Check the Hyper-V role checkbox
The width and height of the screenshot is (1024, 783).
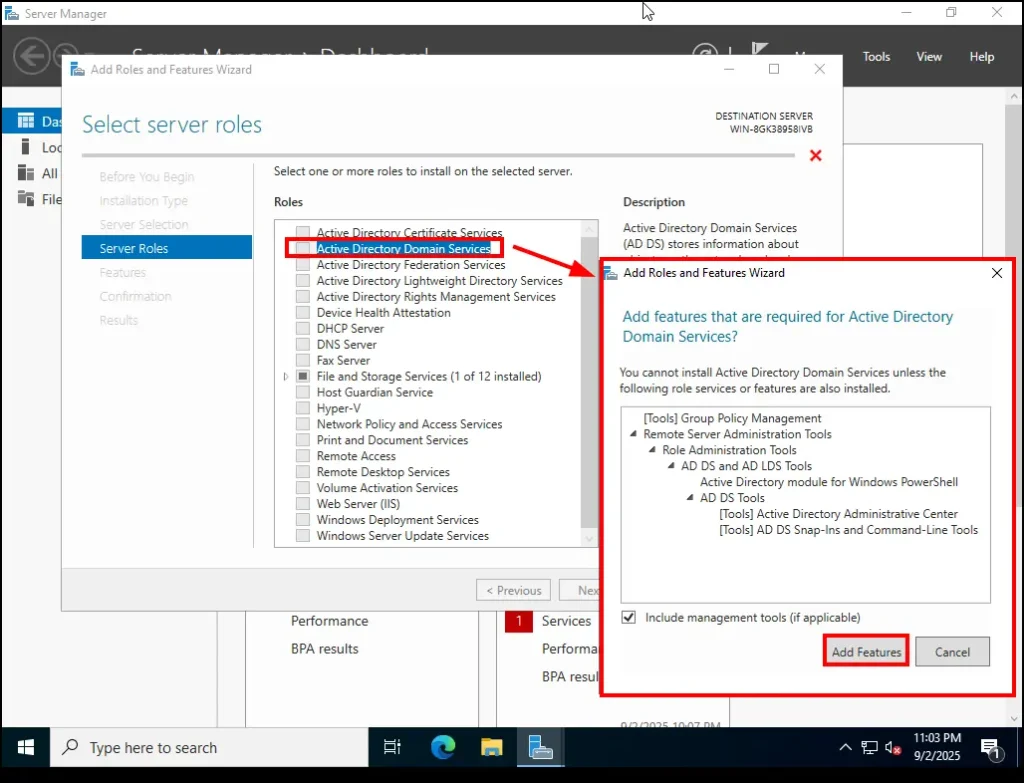click(x=302, y=408)
